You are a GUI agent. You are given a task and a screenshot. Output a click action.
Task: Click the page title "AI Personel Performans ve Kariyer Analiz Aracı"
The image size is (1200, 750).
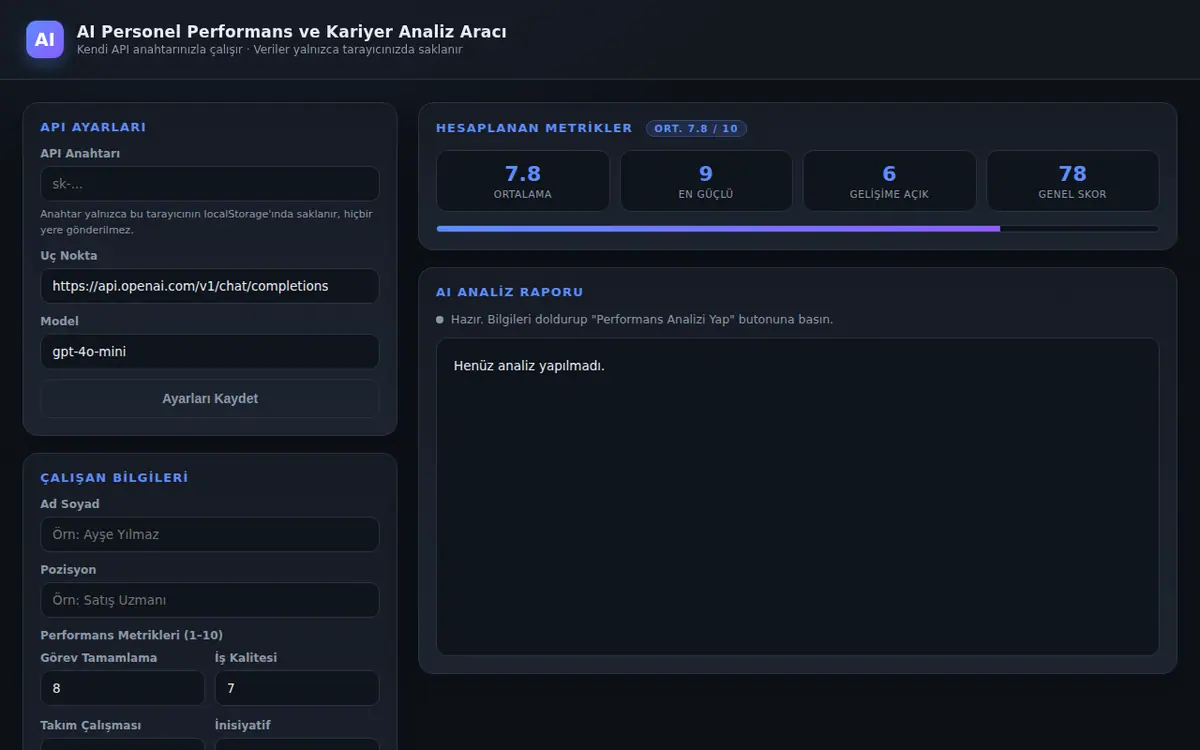coord(292,31)
